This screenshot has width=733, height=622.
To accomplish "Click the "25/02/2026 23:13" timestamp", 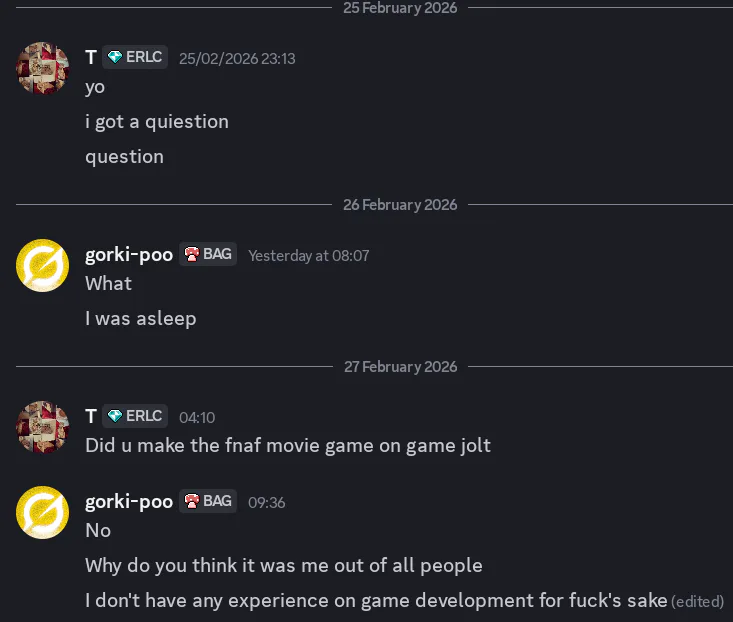I will (237, 58).
